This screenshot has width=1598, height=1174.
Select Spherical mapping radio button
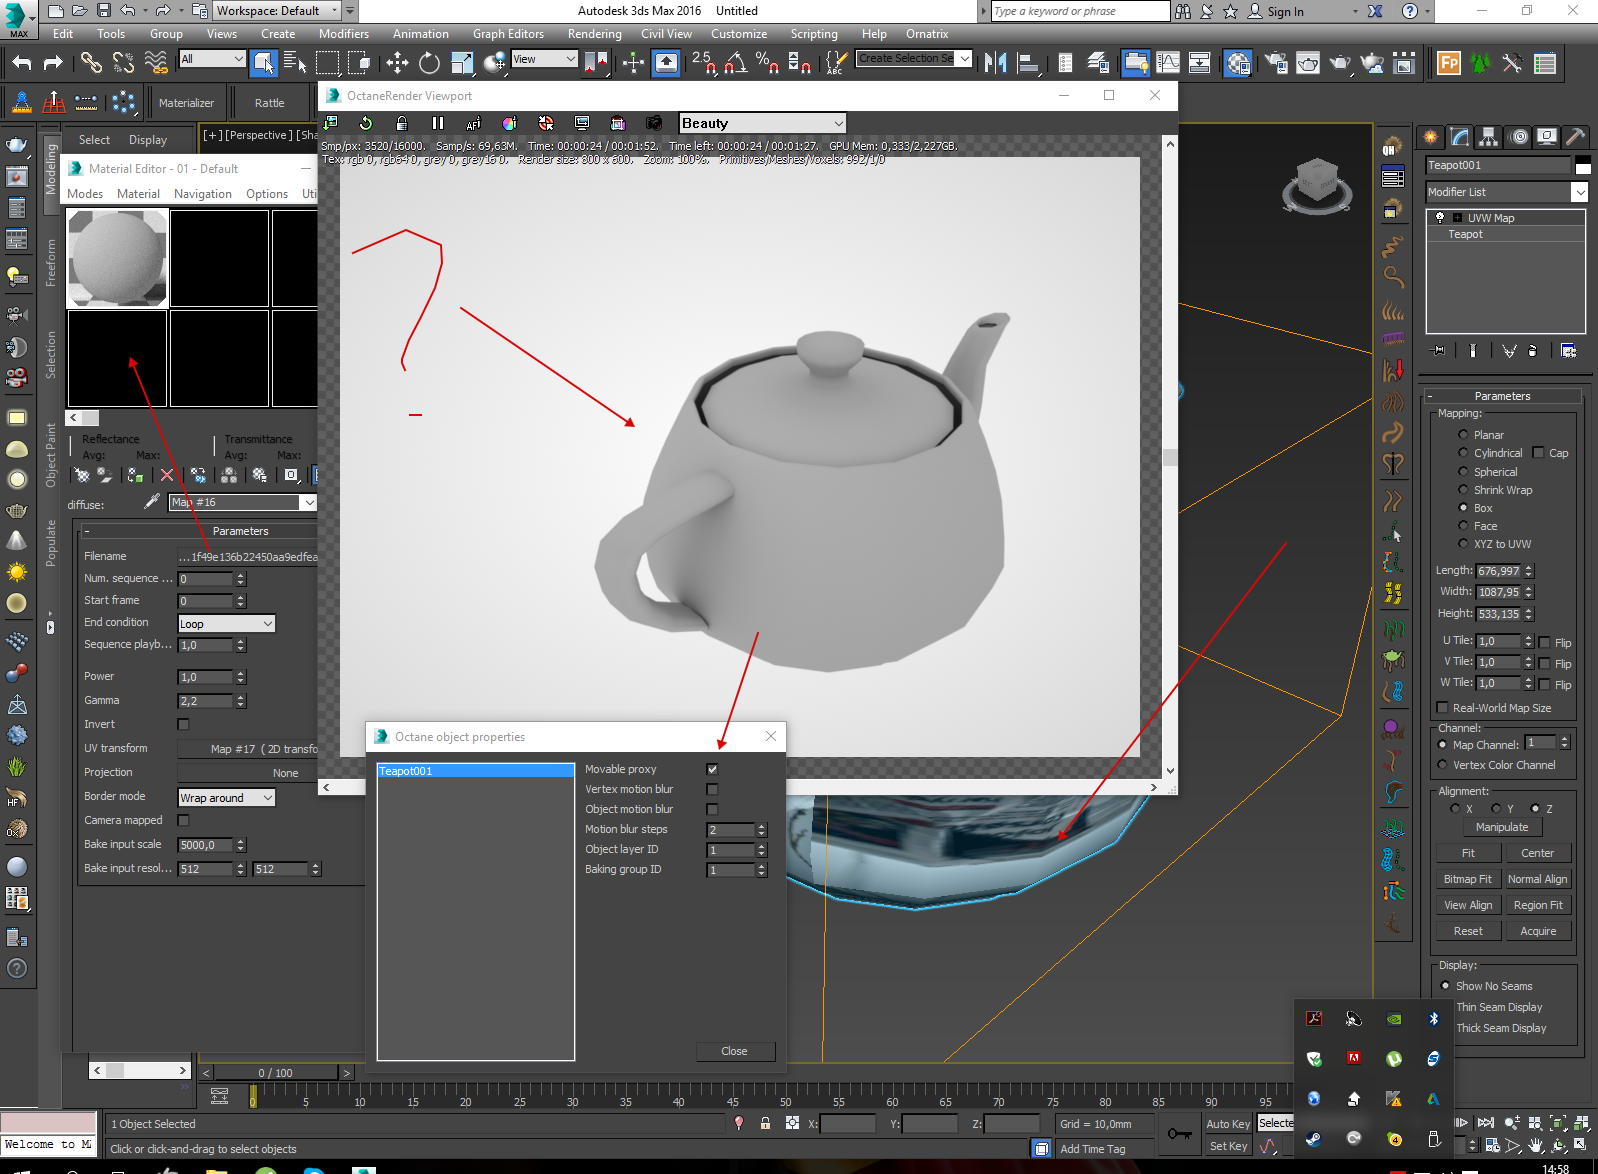(1463, 472)
